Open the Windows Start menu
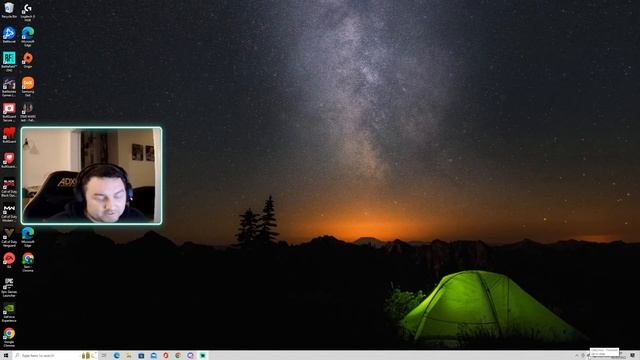The image size is (640, 360). click(x=6, y=356)
